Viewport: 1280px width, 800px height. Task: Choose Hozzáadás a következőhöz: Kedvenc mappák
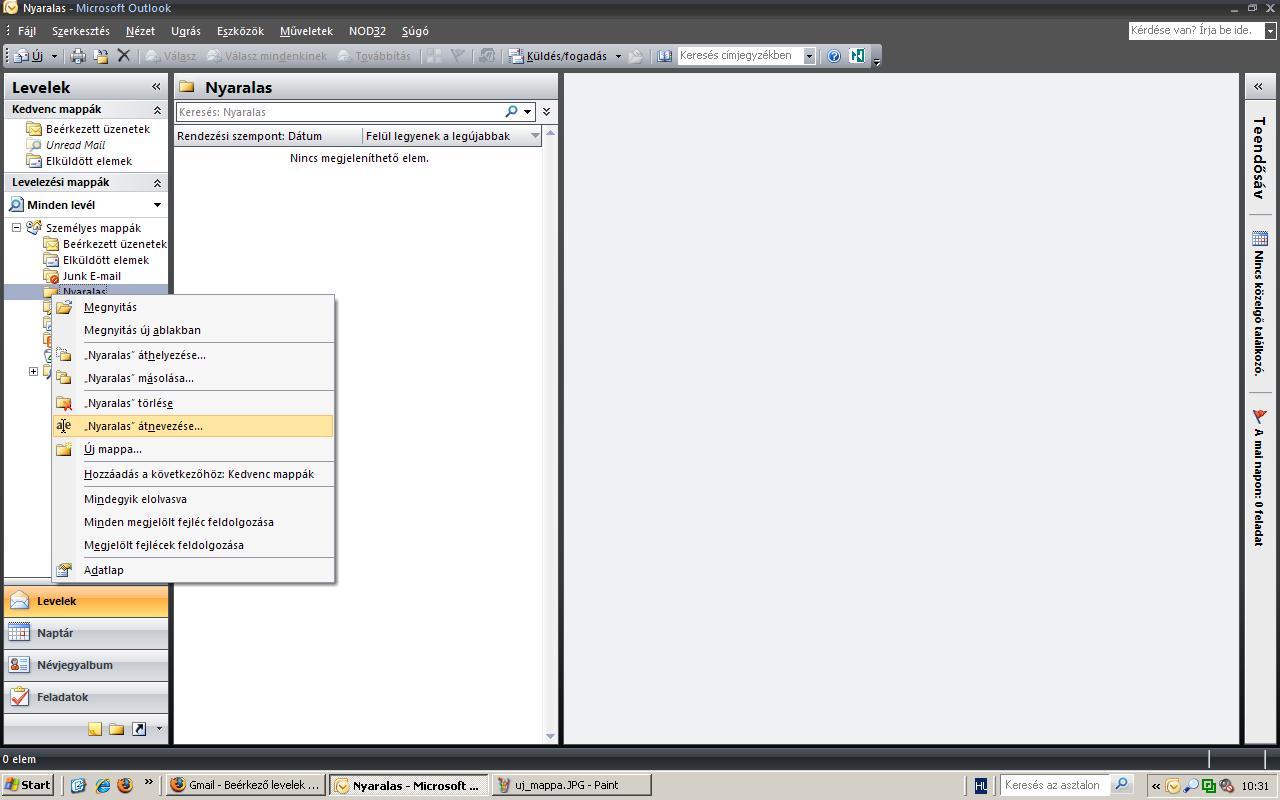(x=193, y=474)
